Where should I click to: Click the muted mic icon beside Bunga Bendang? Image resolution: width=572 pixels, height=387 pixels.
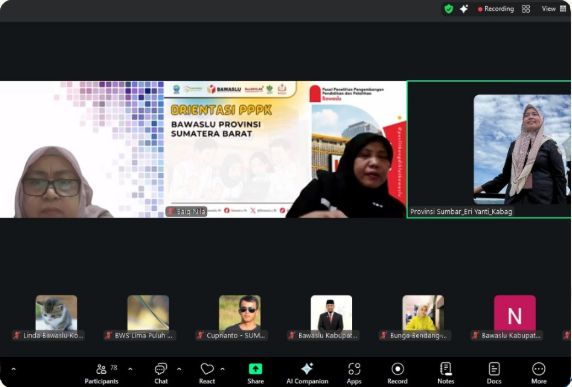pyautogui.click(x=383, y=336)
